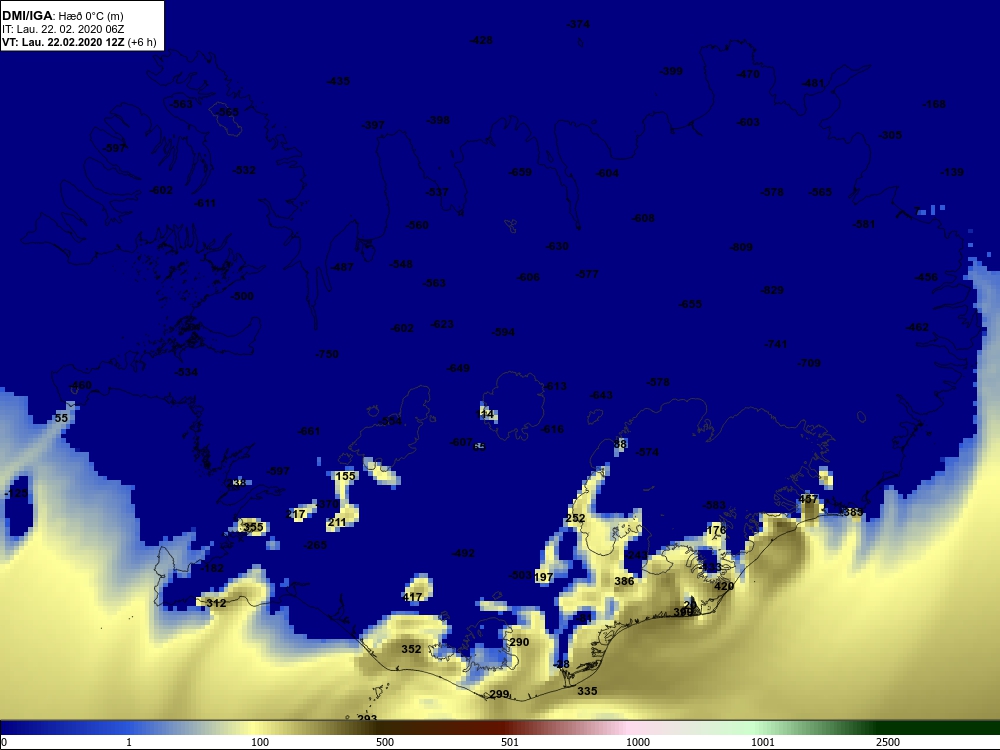Click the map value '211'

click(x=337, y=522)
